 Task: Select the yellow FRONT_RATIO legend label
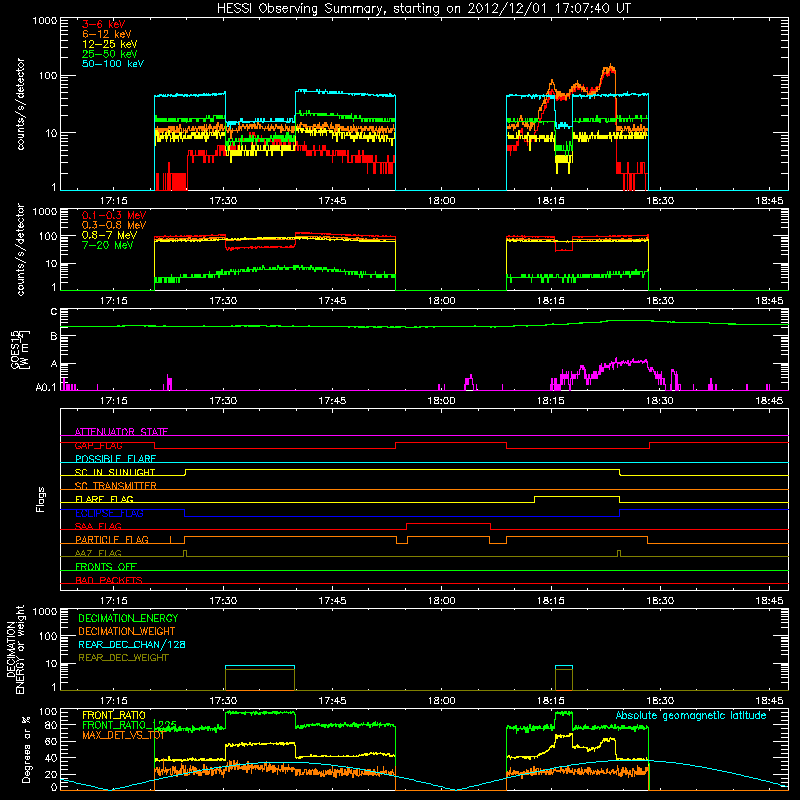[114, 715]
